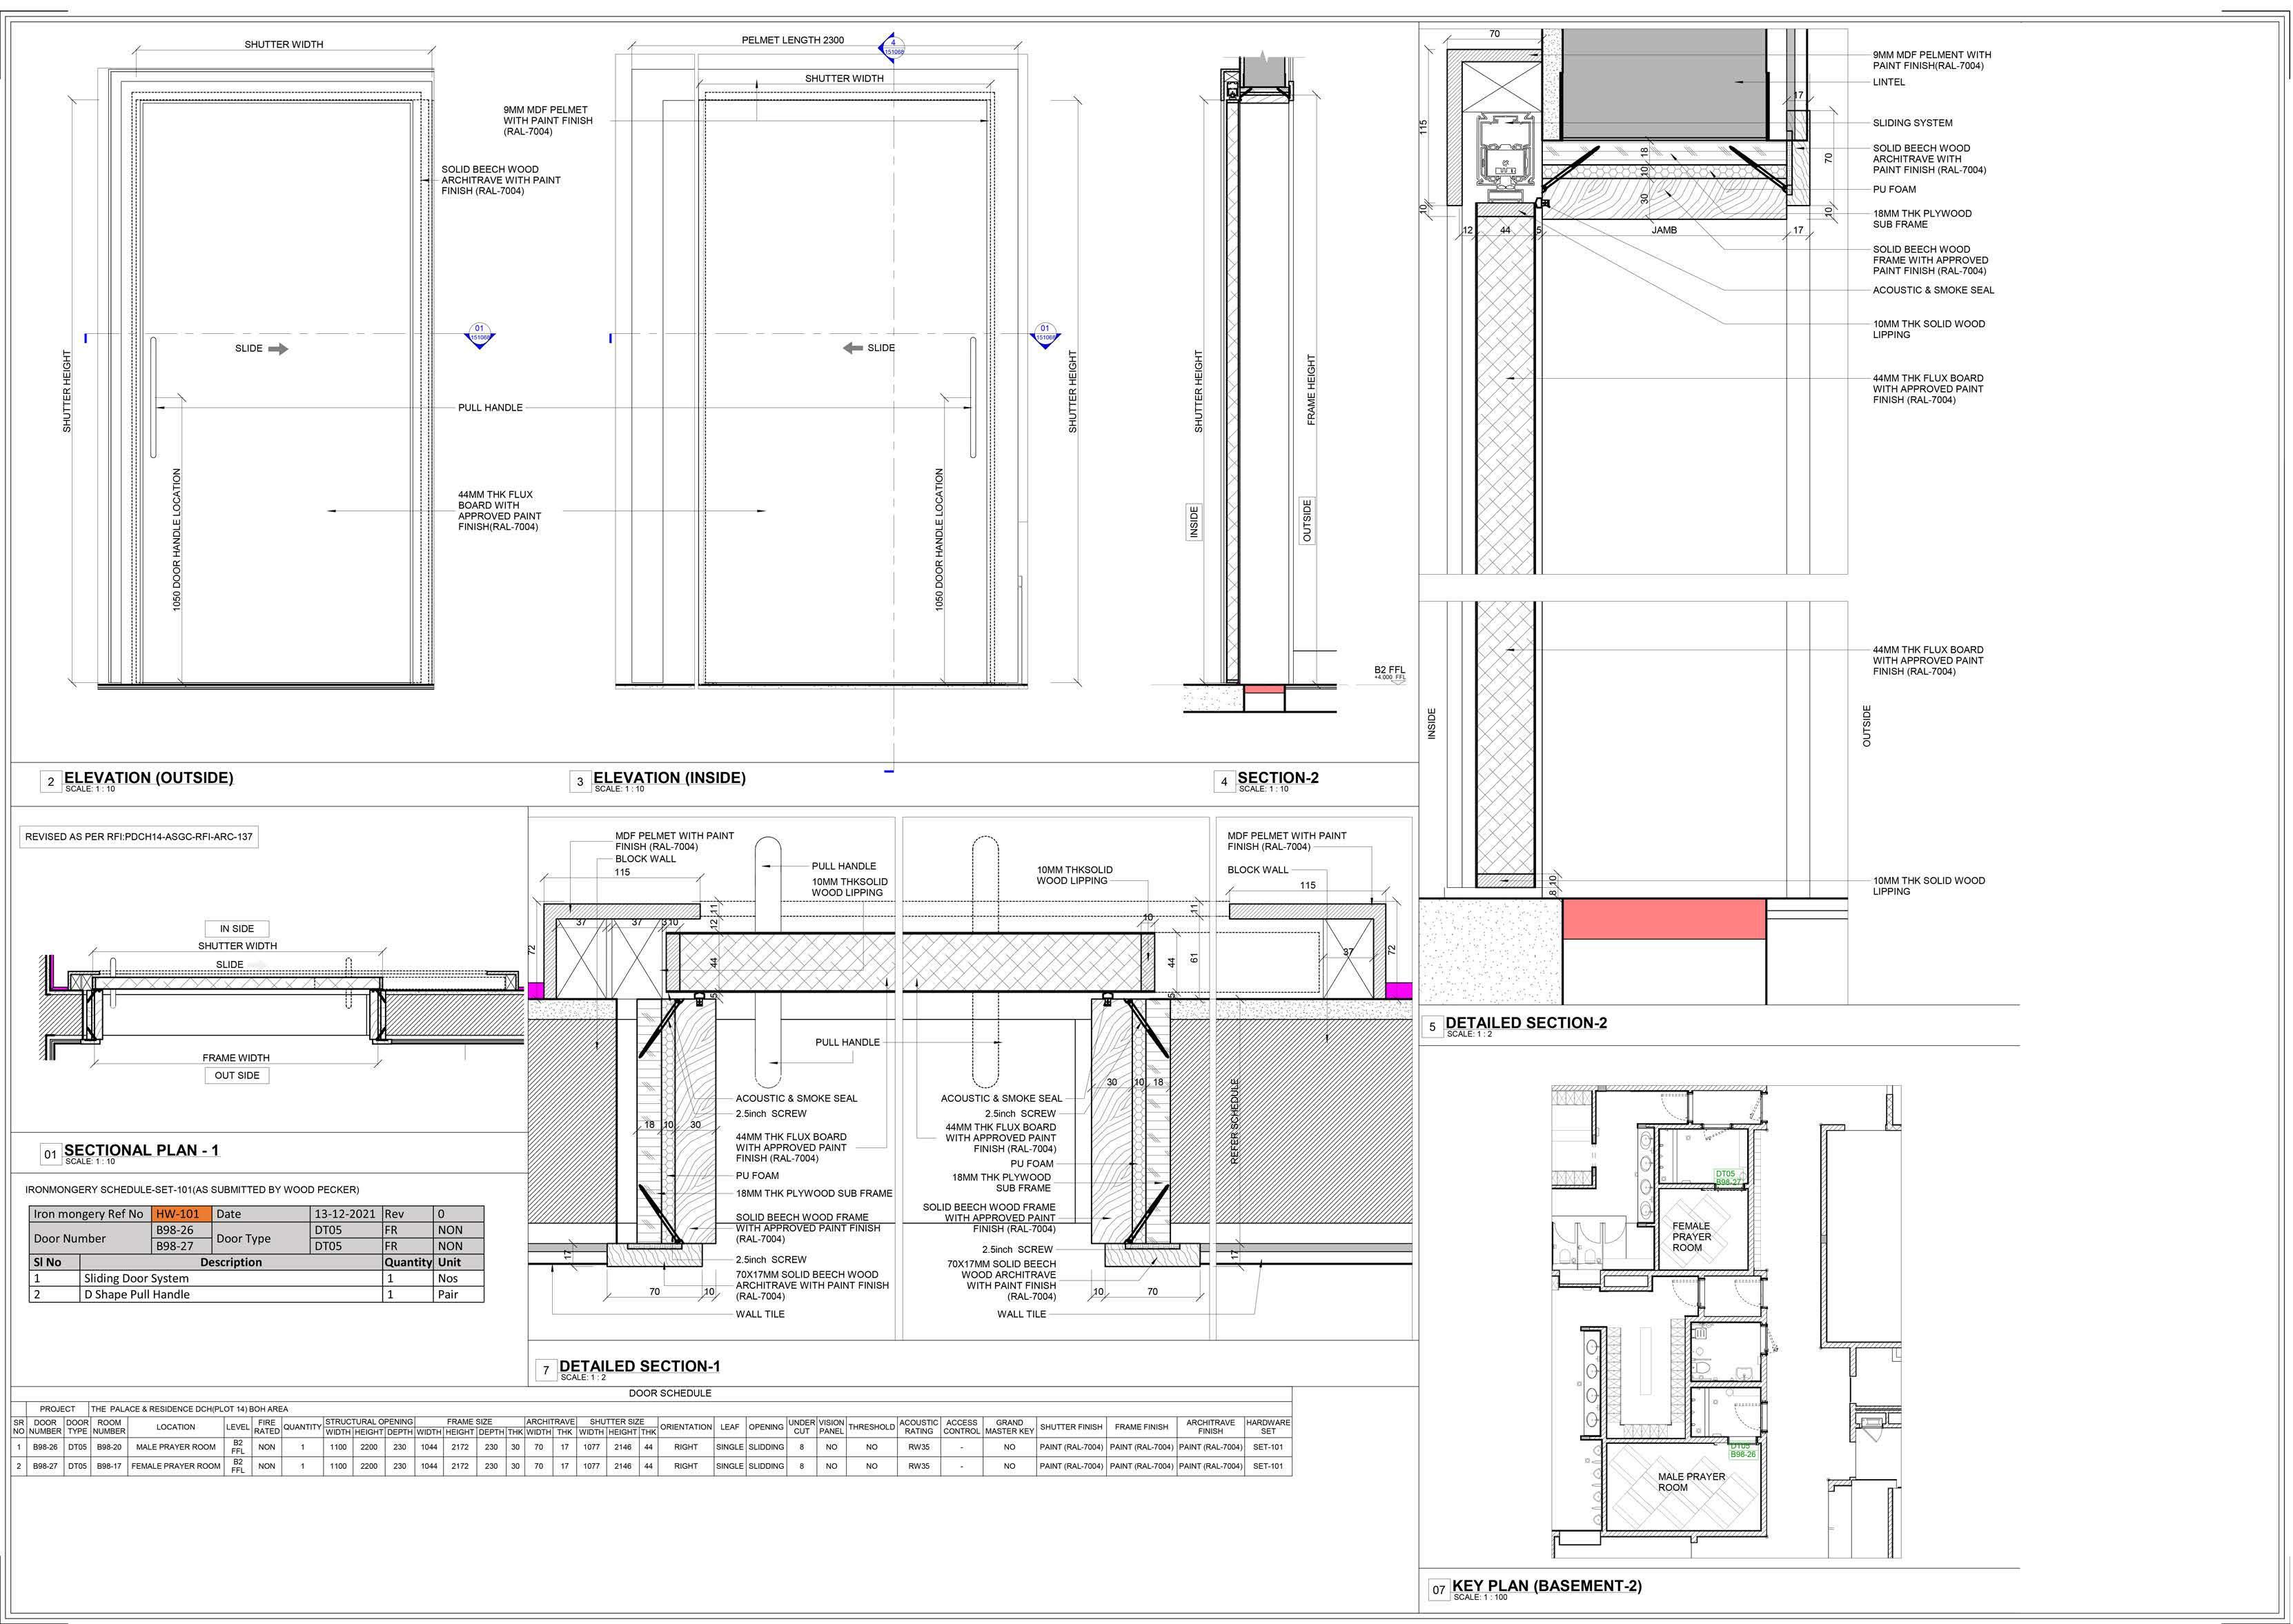Image resolution: width=2293 pixels, height=1624 pixels.
Task: Click KEY PLAN (BASEMENT-2) title
Action: [1547, 1585]
